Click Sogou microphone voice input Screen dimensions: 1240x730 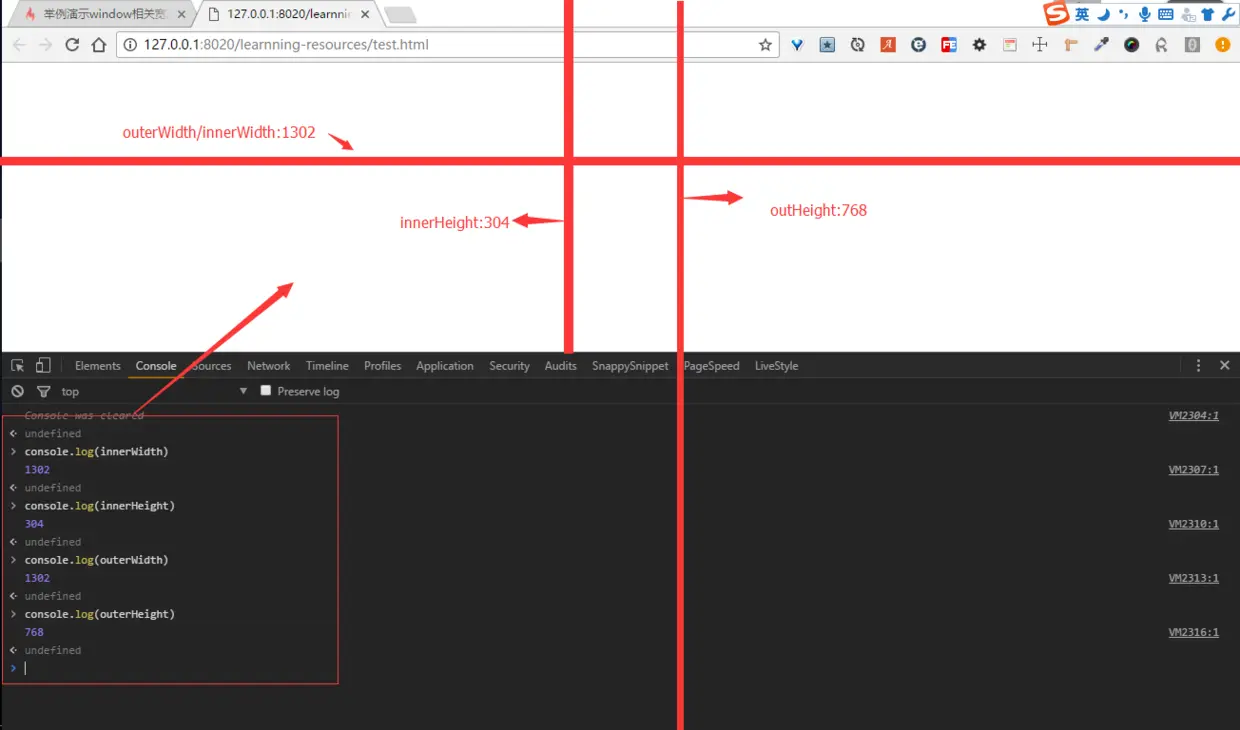[x=1144, y=15]
